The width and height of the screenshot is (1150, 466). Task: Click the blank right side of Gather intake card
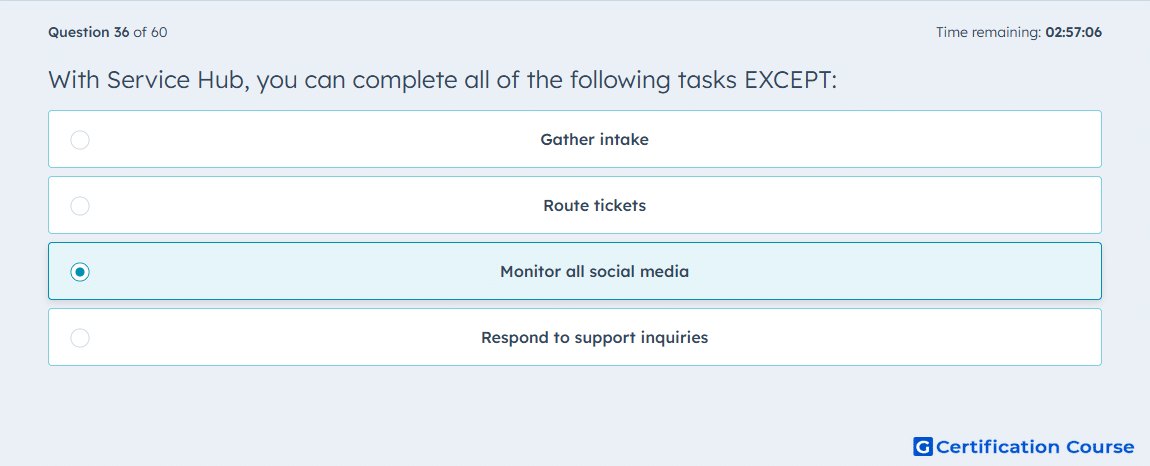pyautogui.click(x=953, y=139)
